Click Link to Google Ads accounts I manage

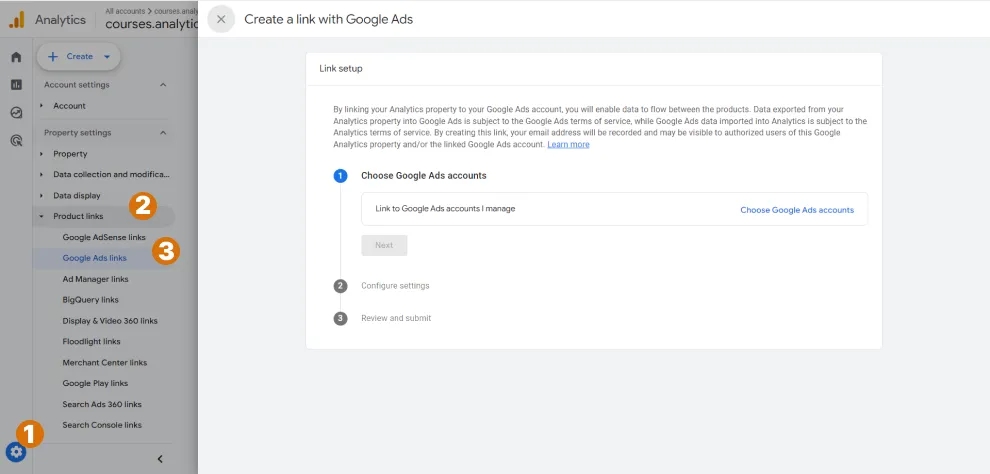click(445, 208)
